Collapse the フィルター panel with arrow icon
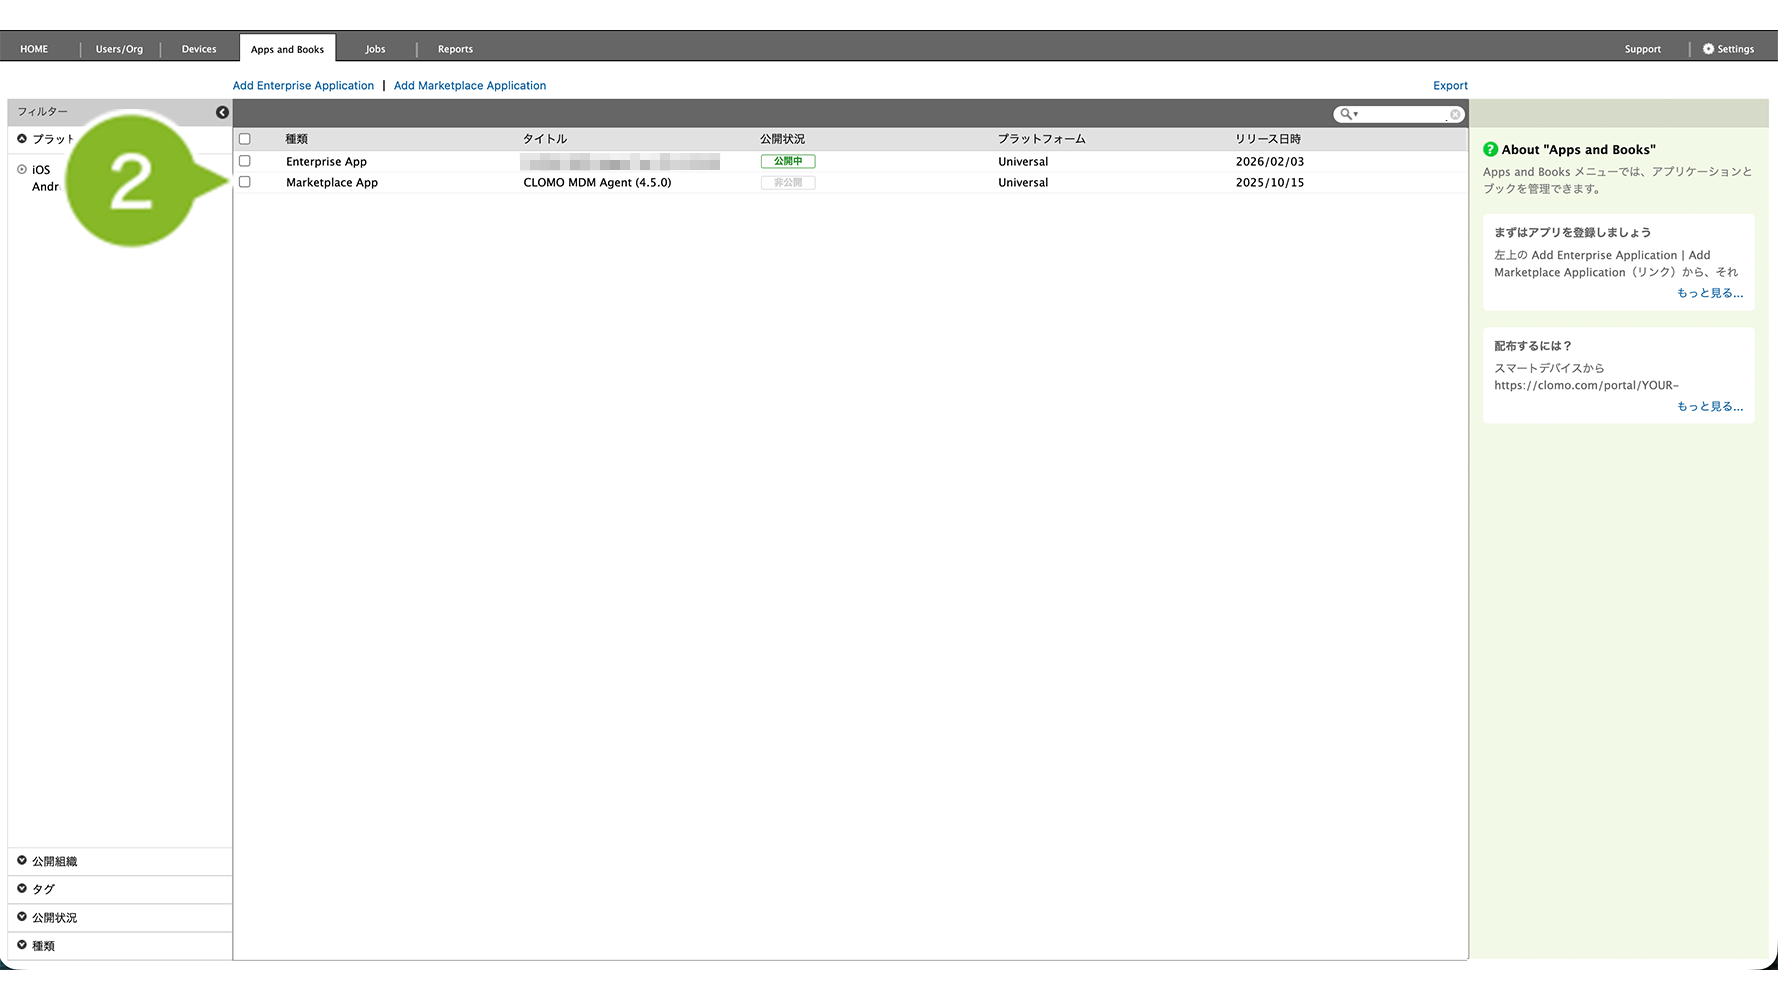Viewport: 1778px width, 1000px height. pyautogui.click(x=222, y=112)
